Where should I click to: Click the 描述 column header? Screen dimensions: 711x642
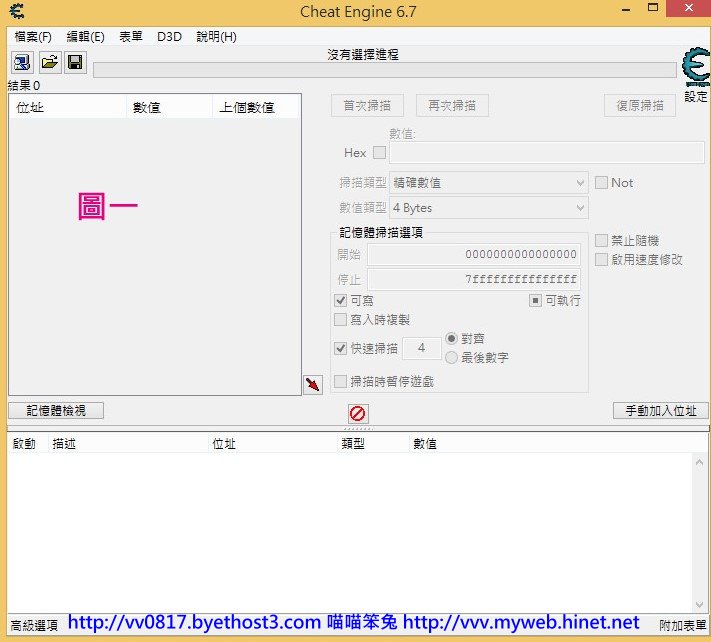[128, 443]
